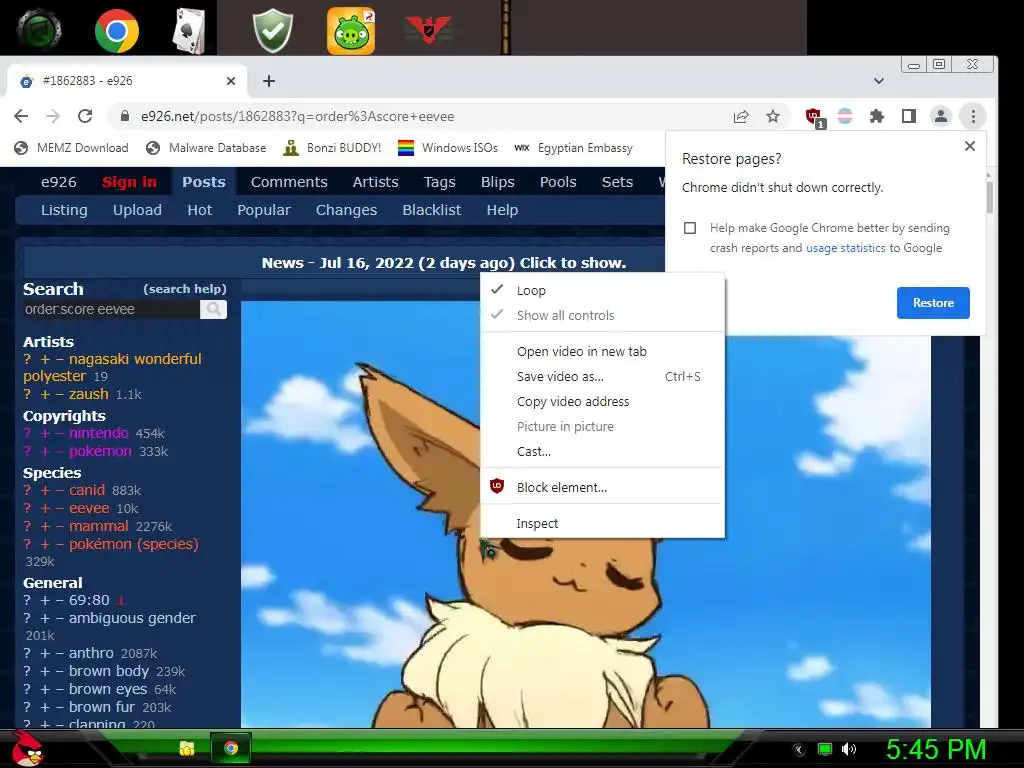
Task: Open the green shield security icon
Action: click(272, 30)
